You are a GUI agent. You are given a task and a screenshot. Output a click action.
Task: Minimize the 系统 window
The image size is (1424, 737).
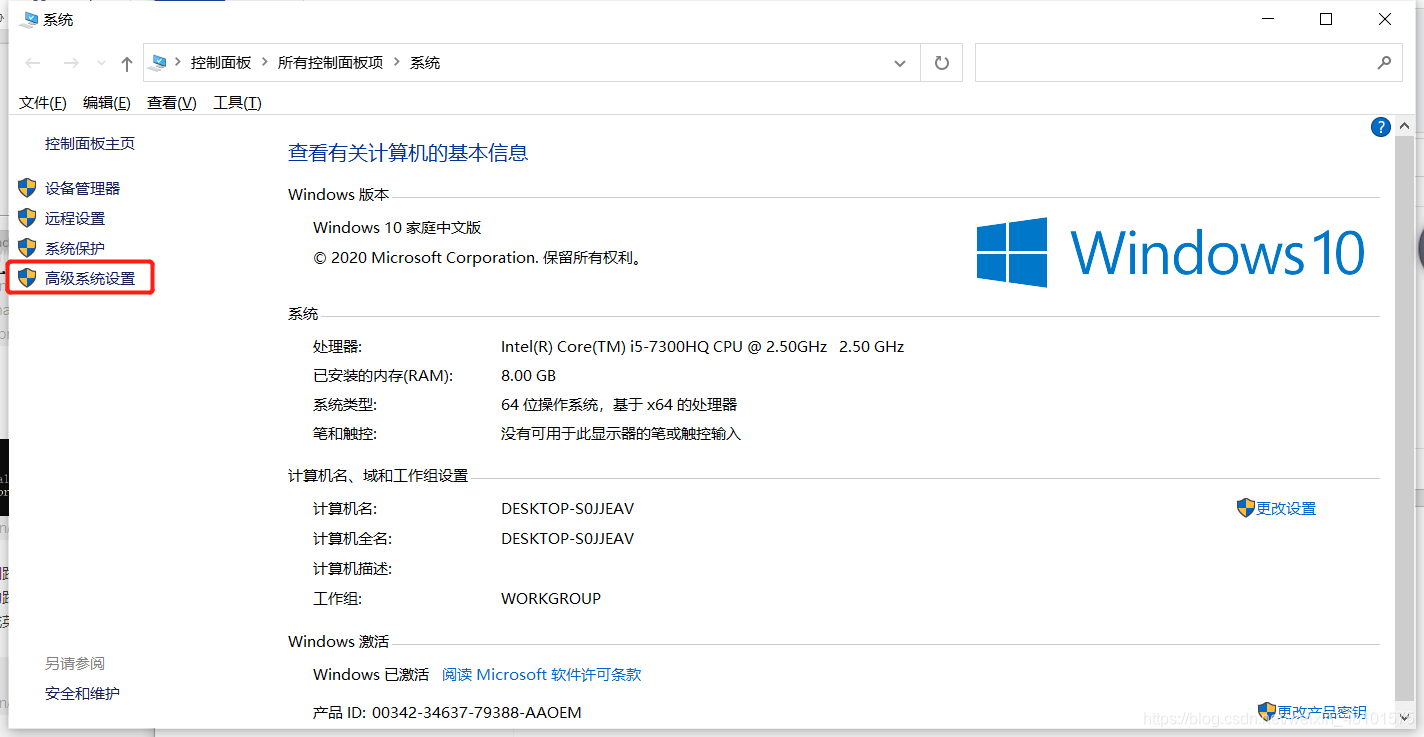point(1267,19)
